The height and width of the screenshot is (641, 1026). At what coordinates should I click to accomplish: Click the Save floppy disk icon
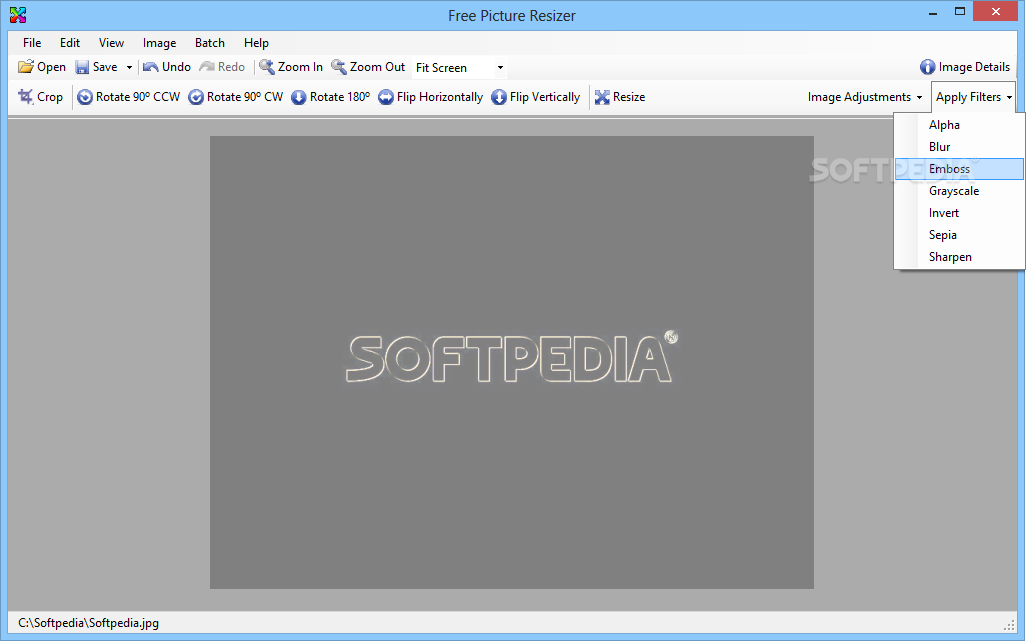tap(82, 67)
